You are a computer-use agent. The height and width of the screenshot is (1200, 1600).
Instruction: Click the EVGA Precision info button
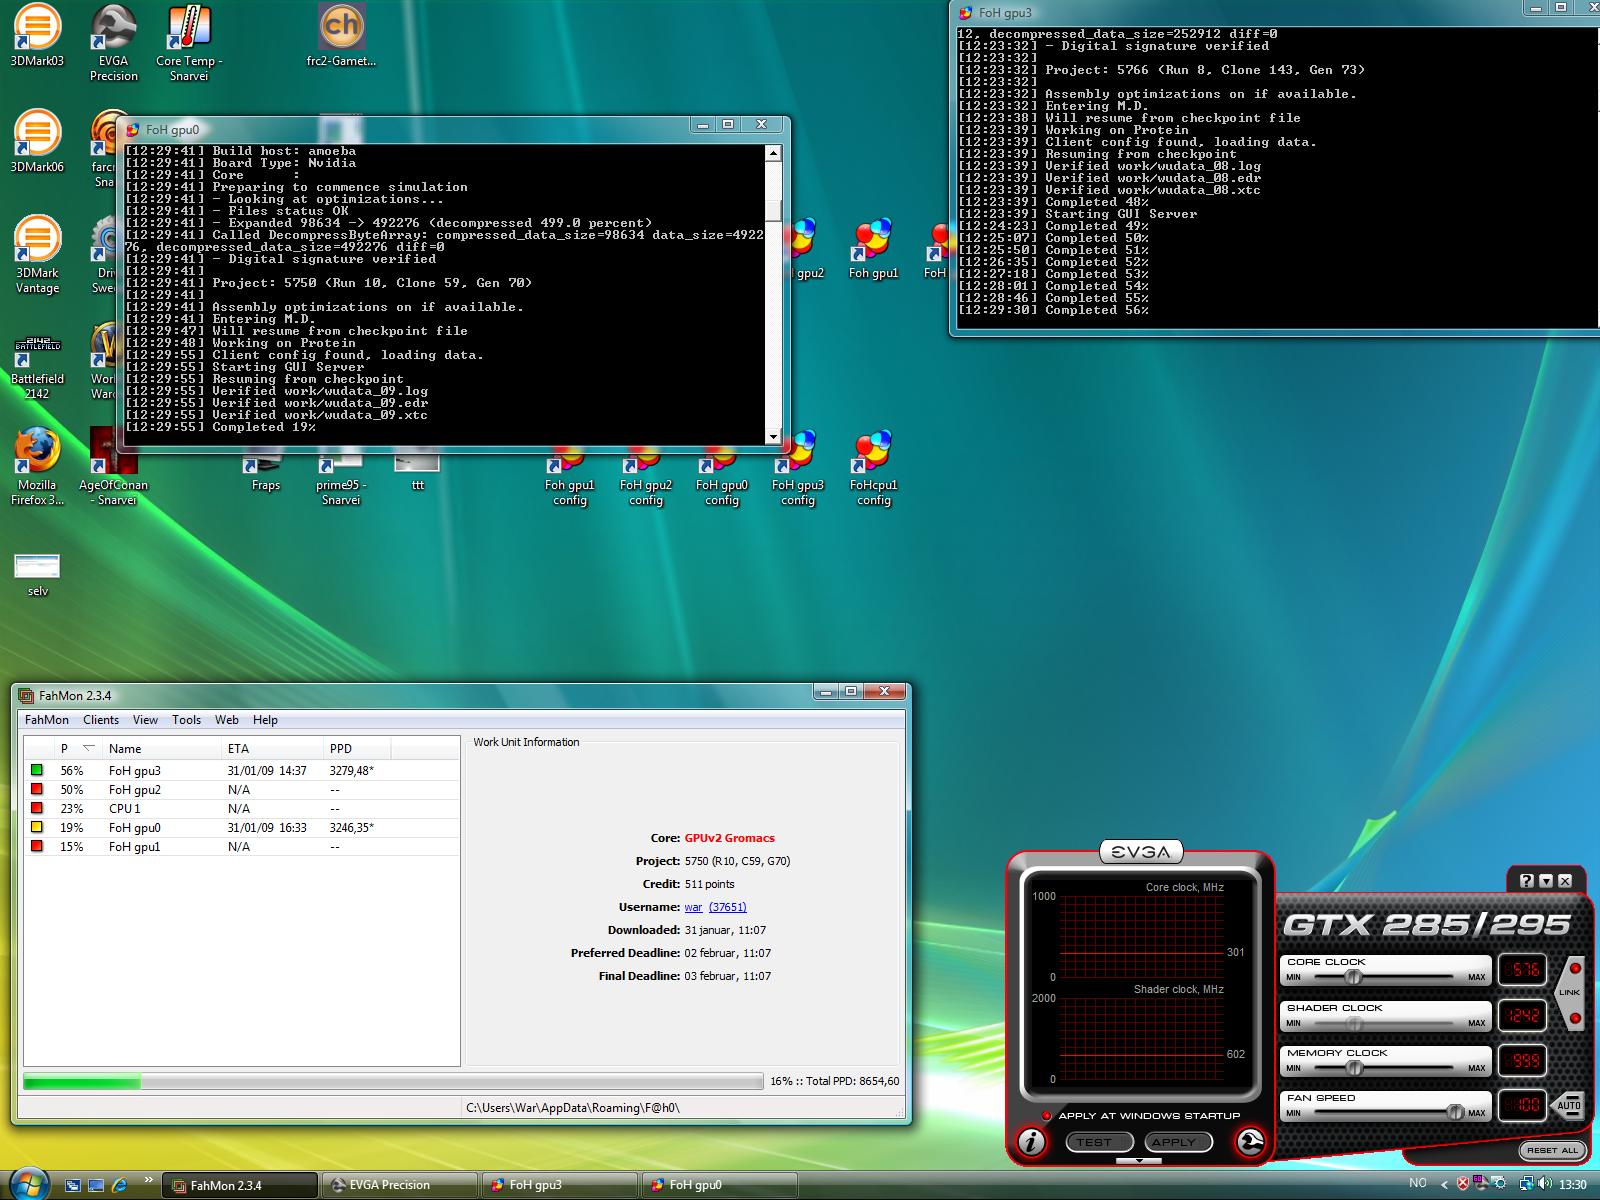tap(1031, 1141)
